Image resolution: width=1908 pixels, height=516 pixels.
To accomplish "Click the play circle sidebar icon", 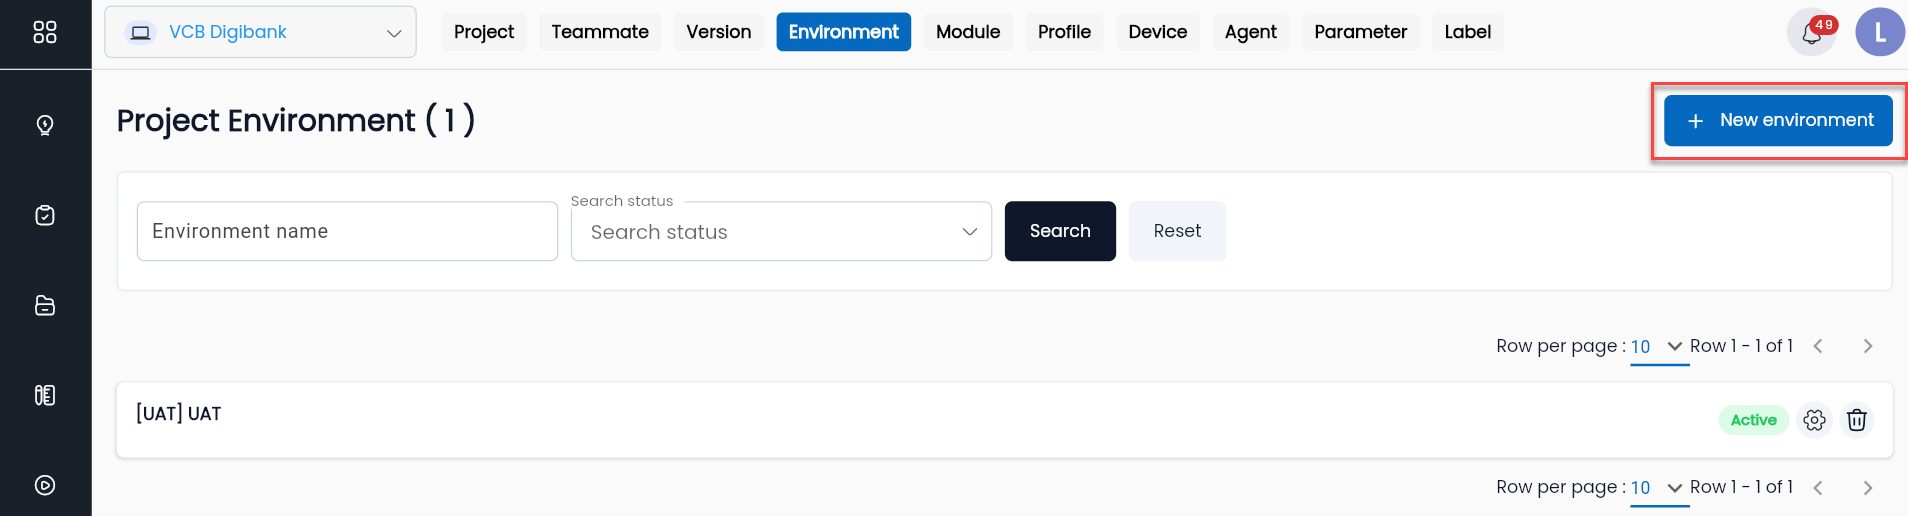I will coord(45,485).
